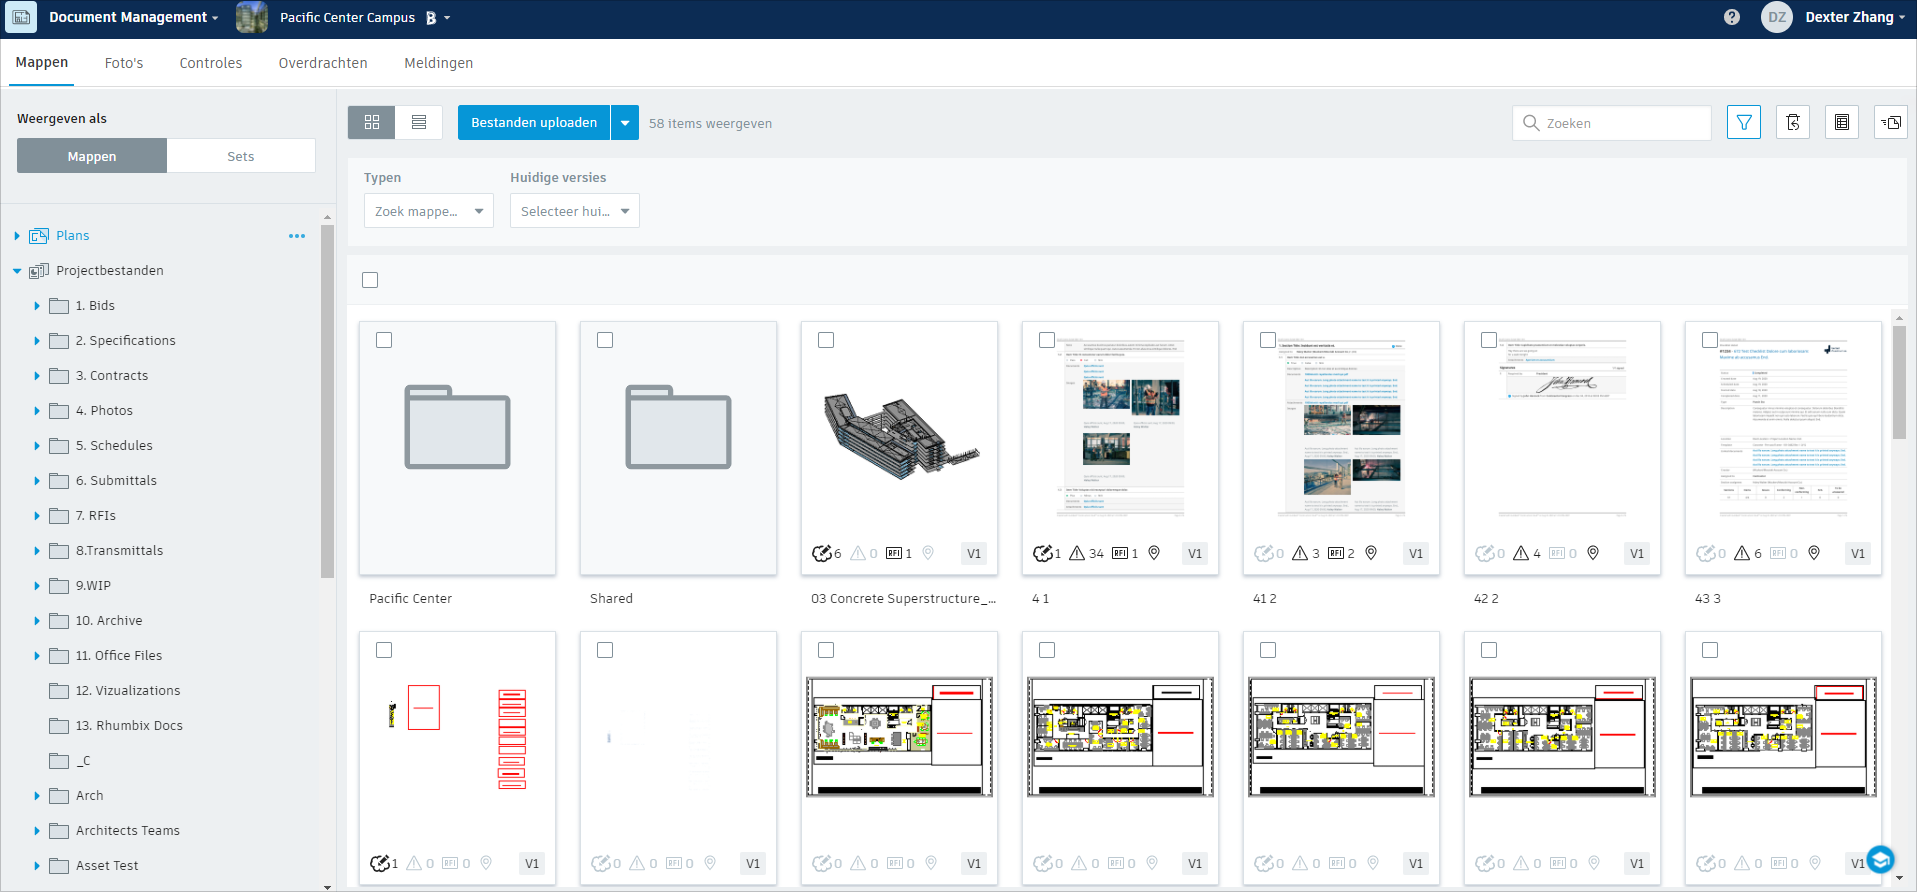Click the location pin on card 41 2
Image resolution: width=1917 pixels, height=892 pixels.
click(1371, 553)
